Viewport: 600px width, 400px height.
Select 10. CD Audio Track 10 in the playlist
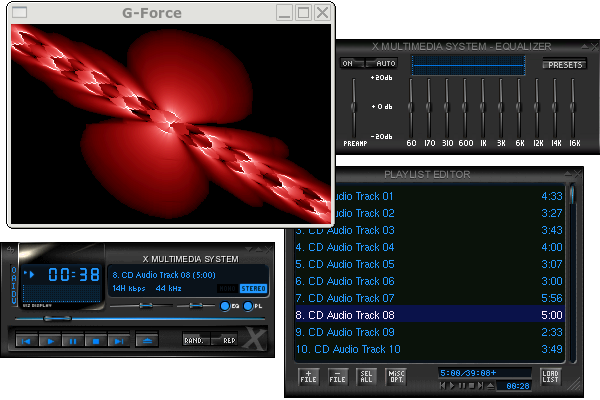tap(429, 349)
